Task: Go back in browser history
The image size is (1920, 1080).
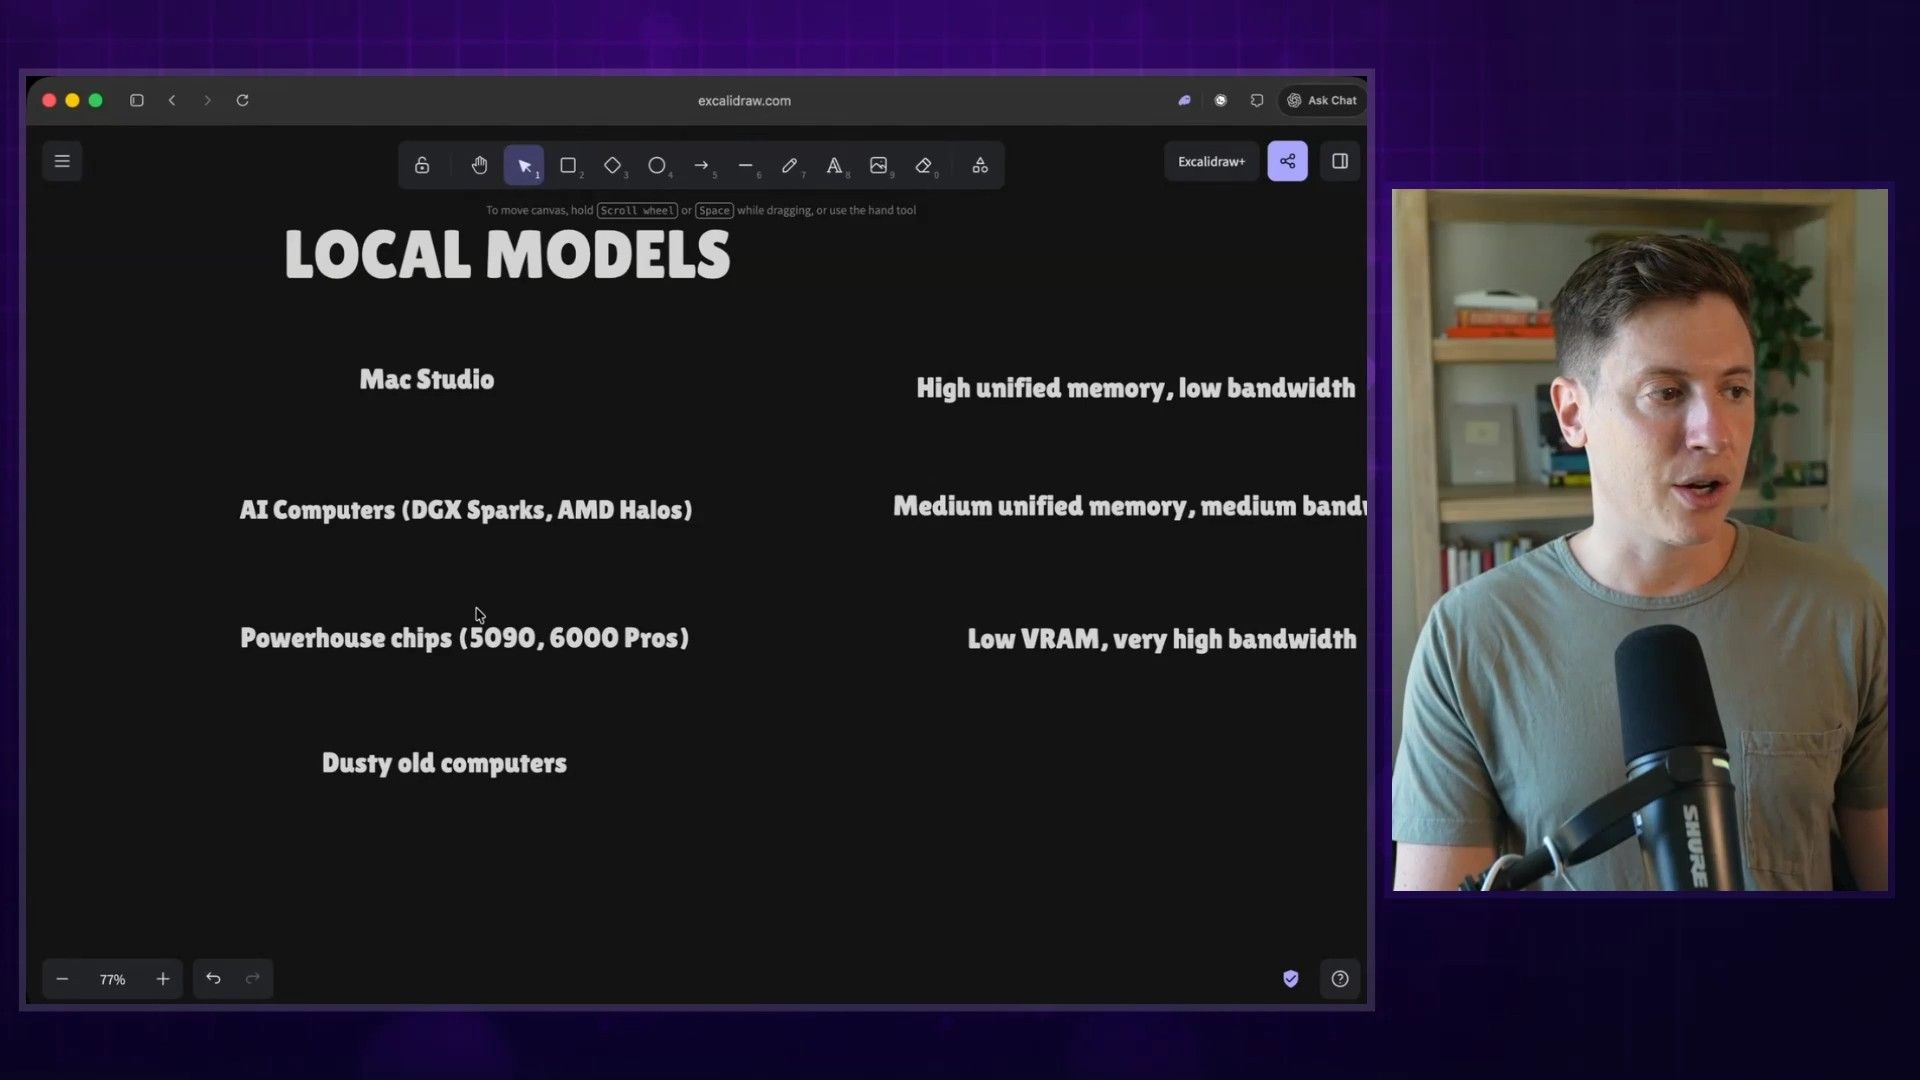Action: point(172,100)
